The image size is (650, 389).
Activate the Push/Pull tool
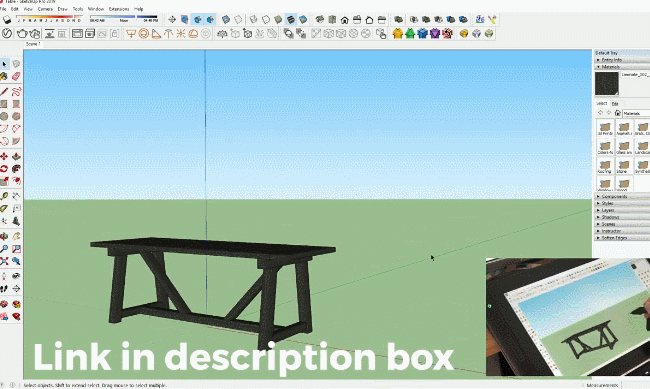[16, 156]
